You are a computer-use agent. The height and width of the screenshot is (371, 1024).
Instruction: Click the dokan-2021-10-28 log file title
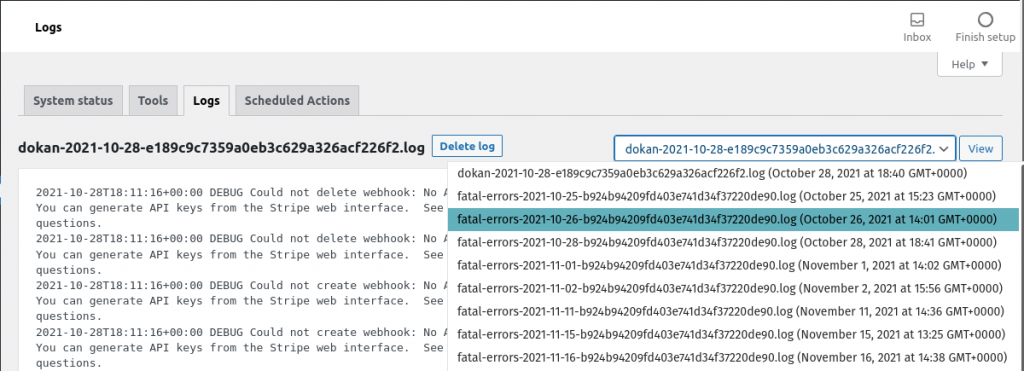pos(222,147)
